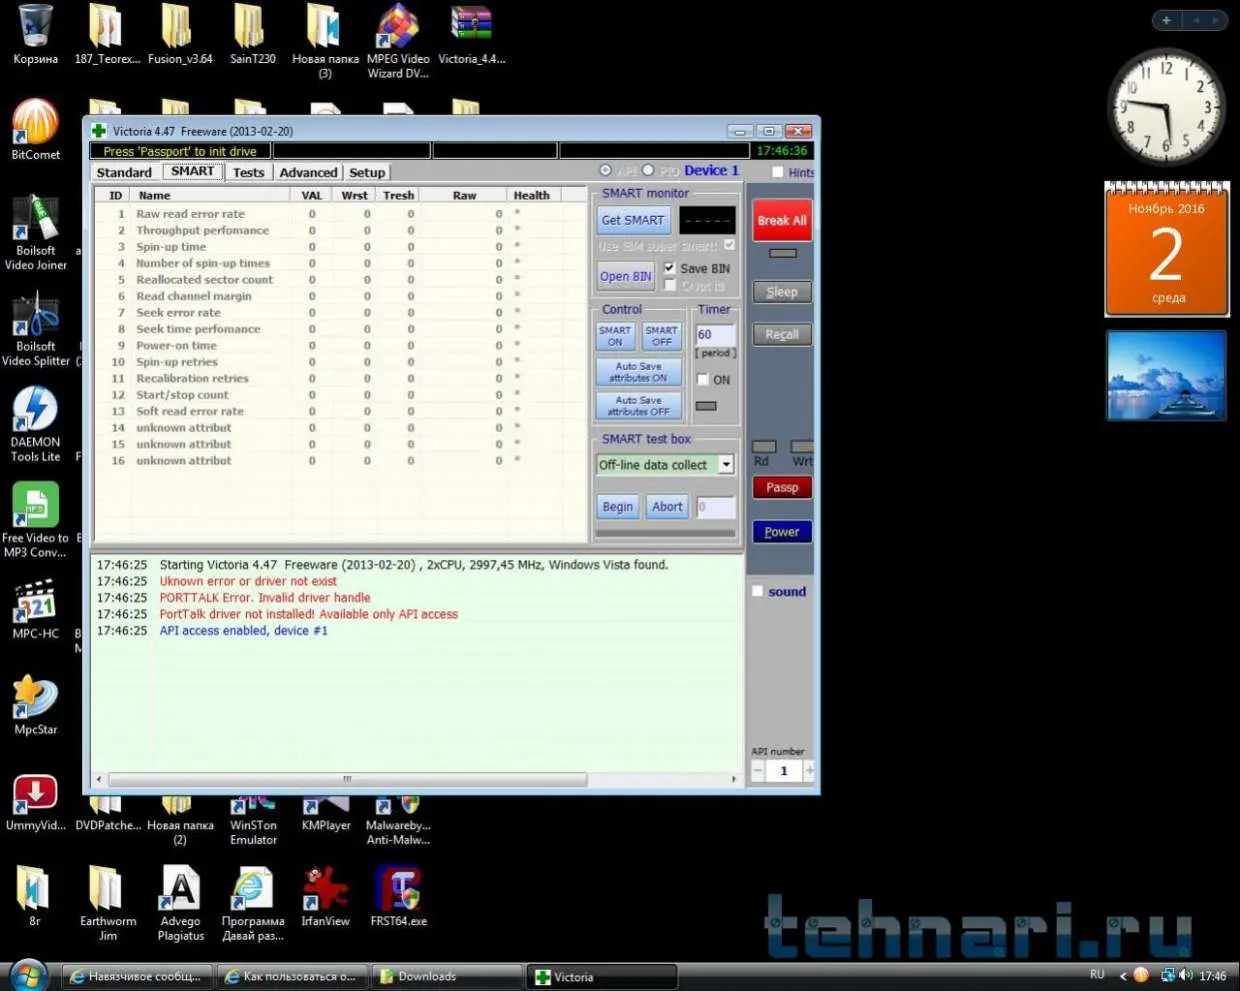
Task: Open volume speaker icon in system tray
Action: (1186, 975)
